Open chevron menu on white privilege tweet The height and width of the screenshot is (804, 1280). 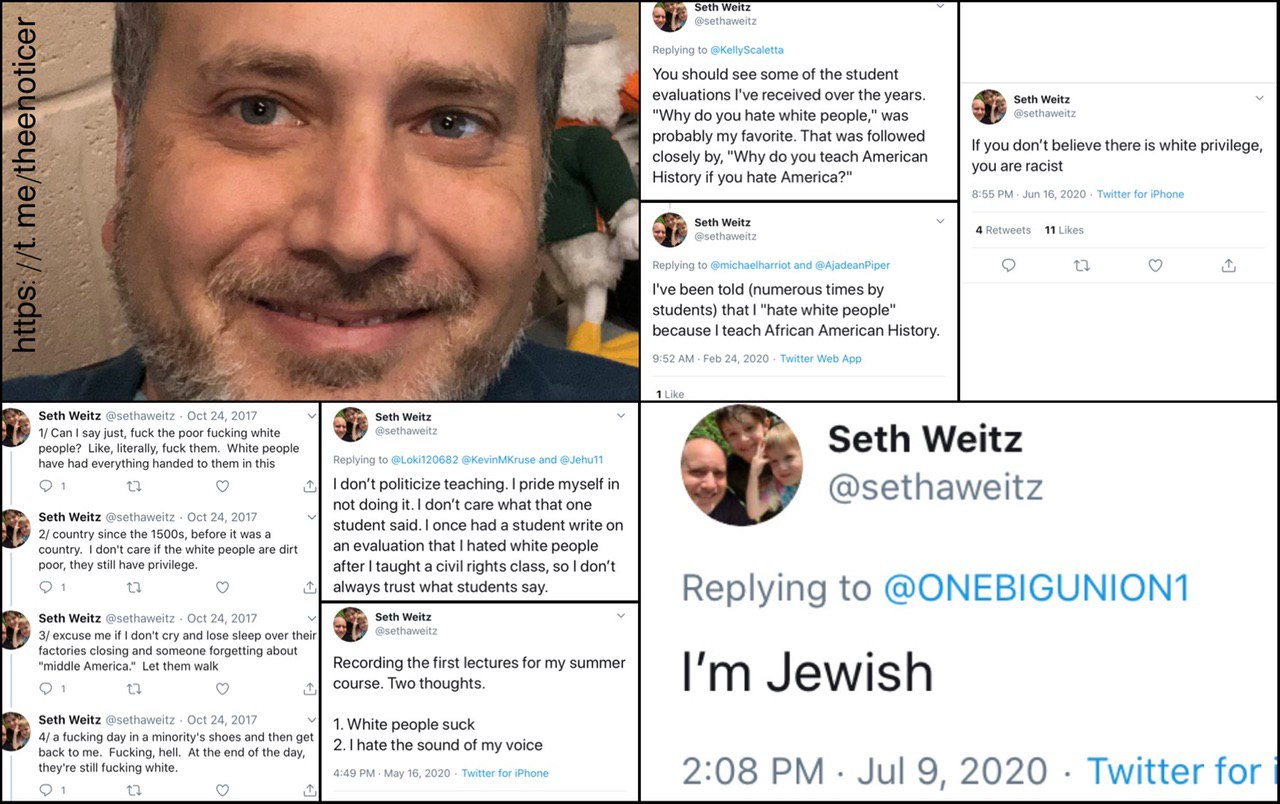1259,98
